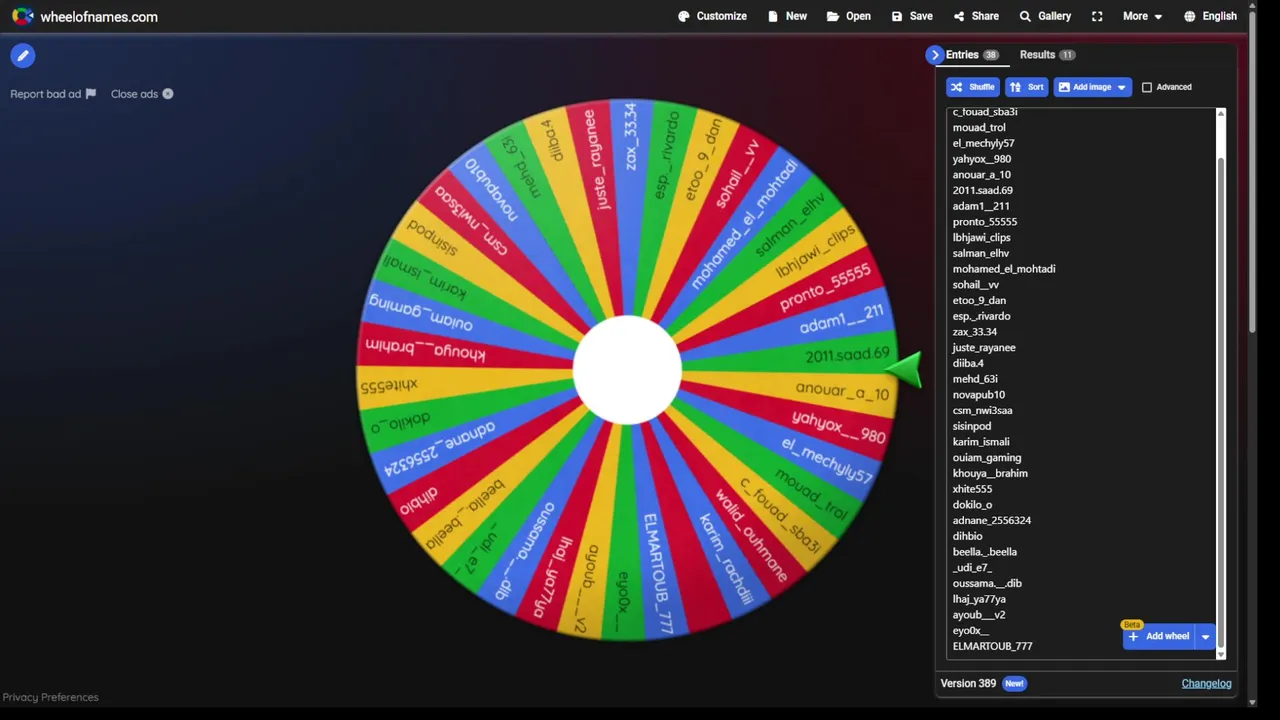Open the Customize menu
Viewport: 1280px width, 720px height.
coord(712,16)
